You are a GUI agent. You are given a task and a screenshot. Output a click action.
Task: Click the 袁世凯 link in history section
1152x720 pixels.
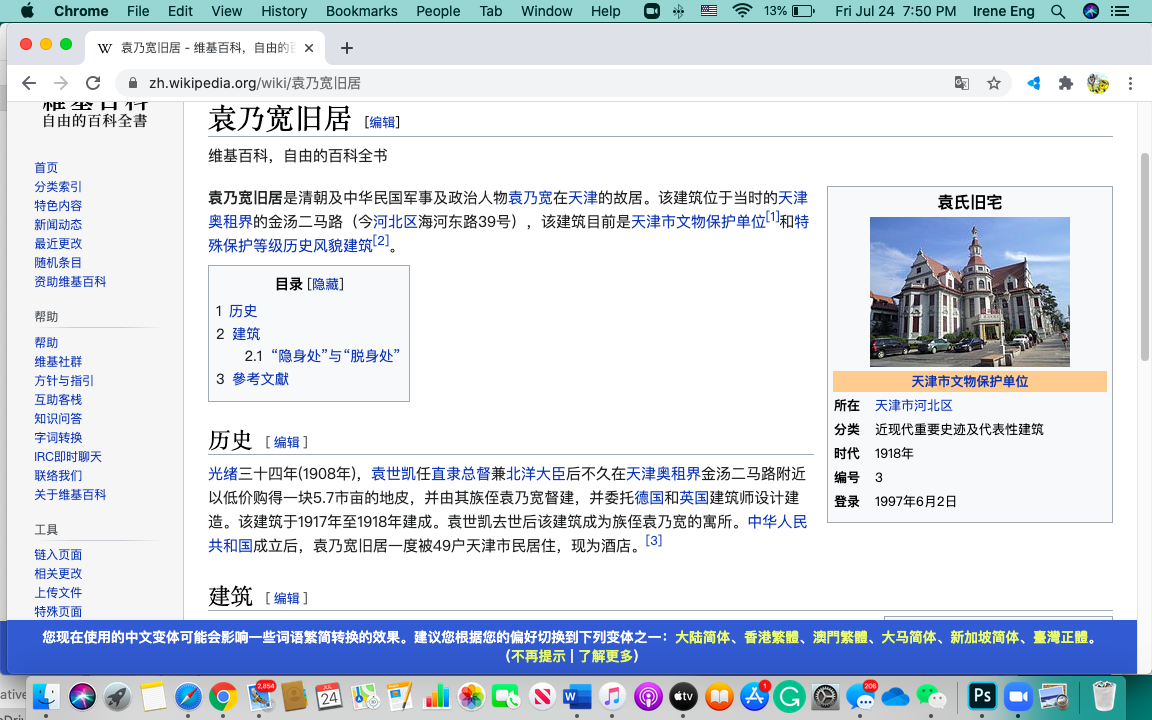[x=392, y=474]
